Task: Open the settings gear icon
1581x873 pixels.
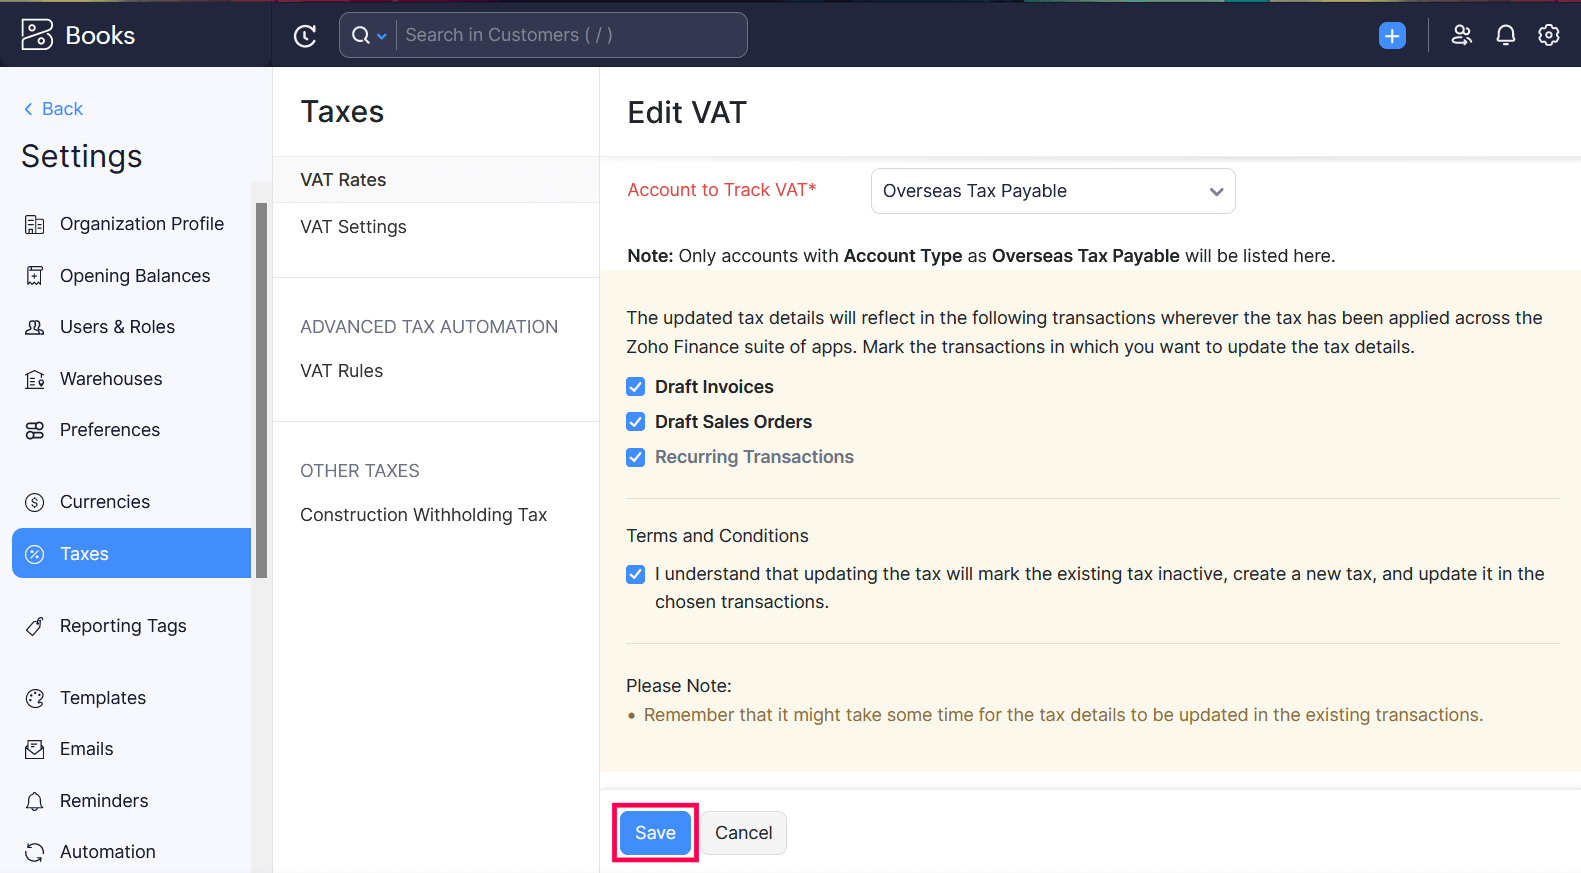Action: [1548, 36]
